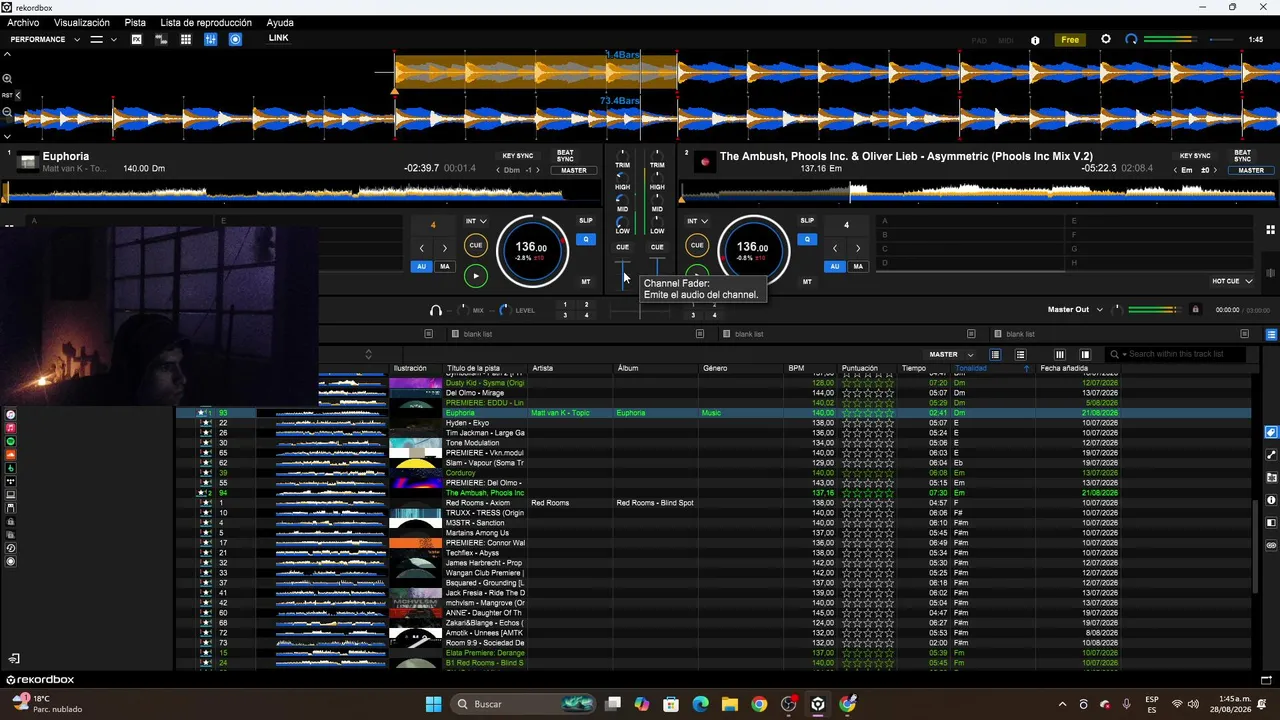Reset waveform zoom with RST
Viewport: 1280px width, 720px height.
pos(8,95)
